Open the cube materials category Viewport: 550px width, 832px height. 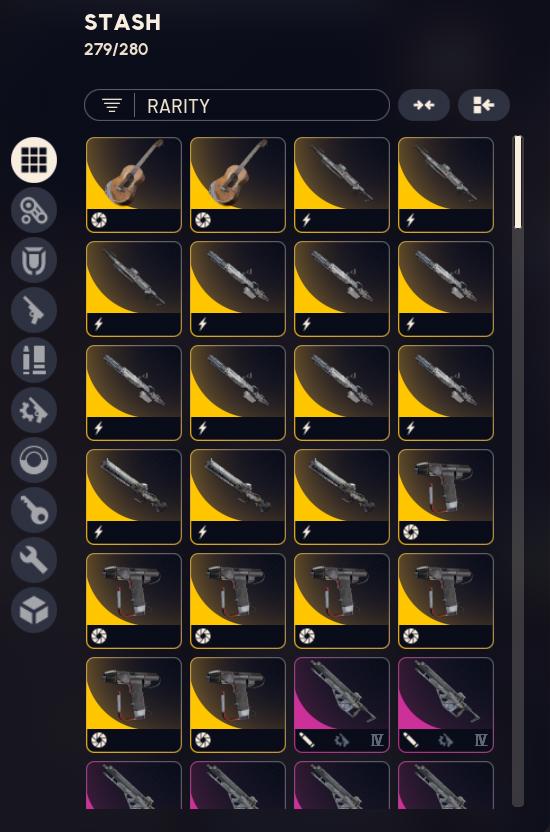click(x=34, y=610)
